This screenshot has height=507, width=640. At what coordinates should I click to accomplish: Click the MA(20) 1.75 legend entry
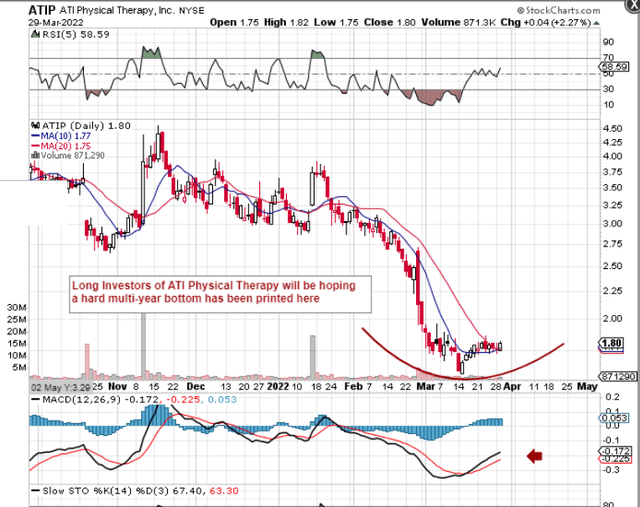(65, 146)
